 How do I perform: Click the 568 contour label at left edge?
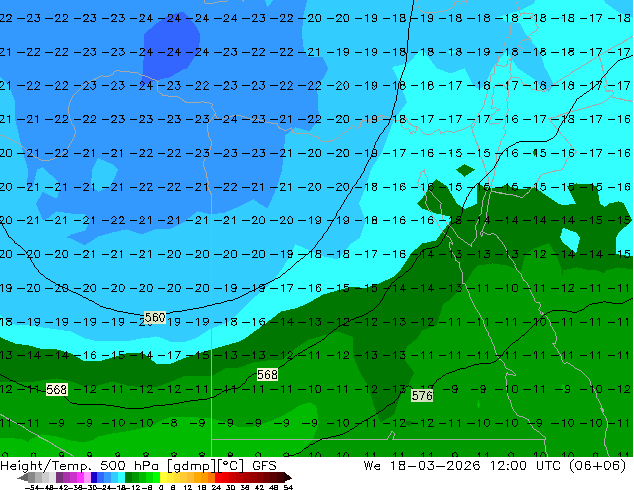click(56, 390)
